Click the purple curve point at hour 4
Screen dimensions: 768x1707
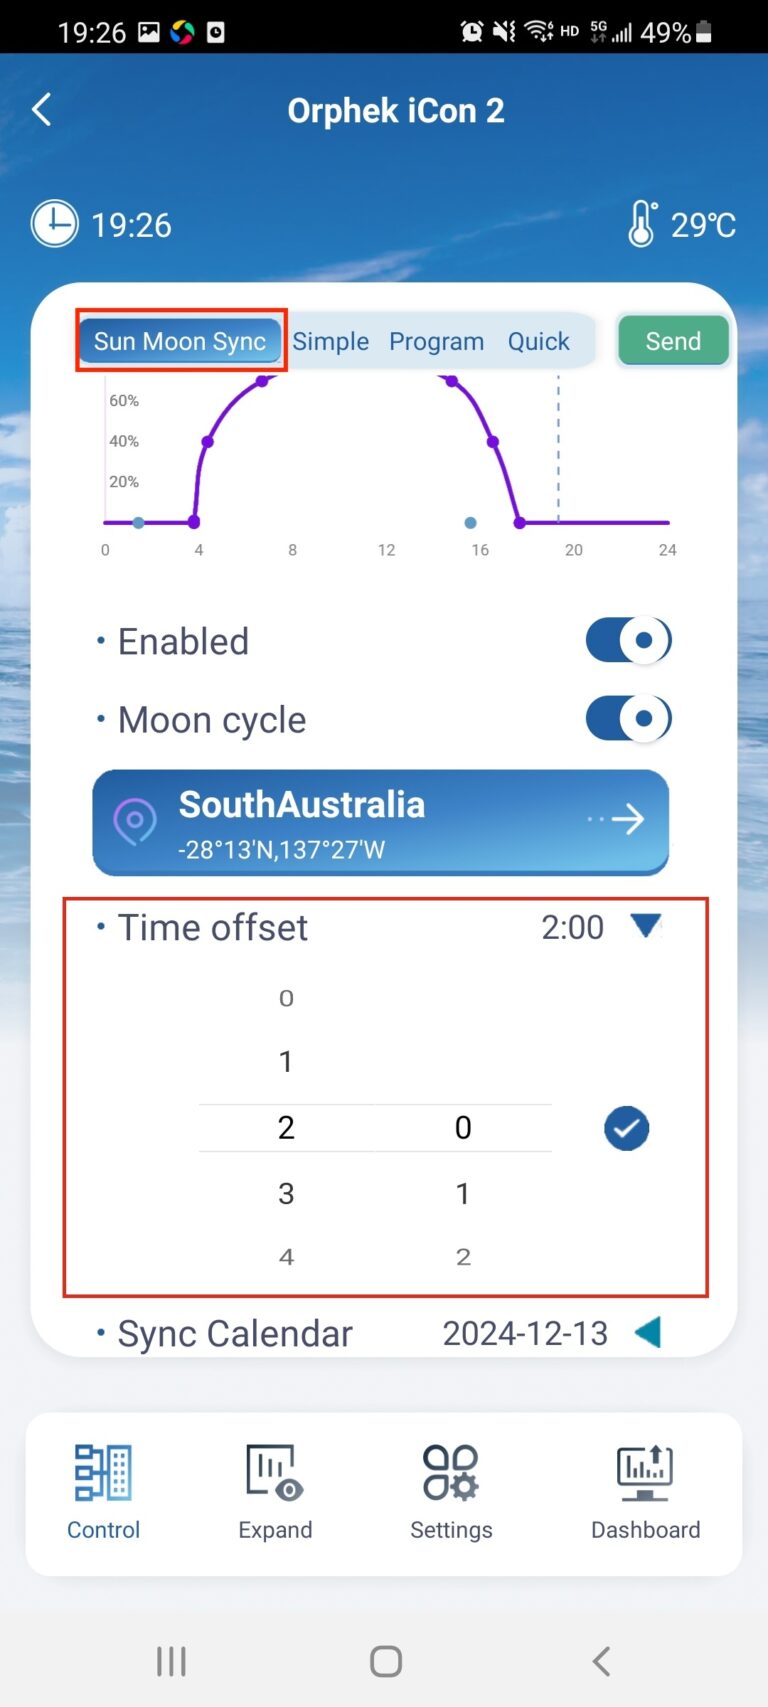point(194,522)
